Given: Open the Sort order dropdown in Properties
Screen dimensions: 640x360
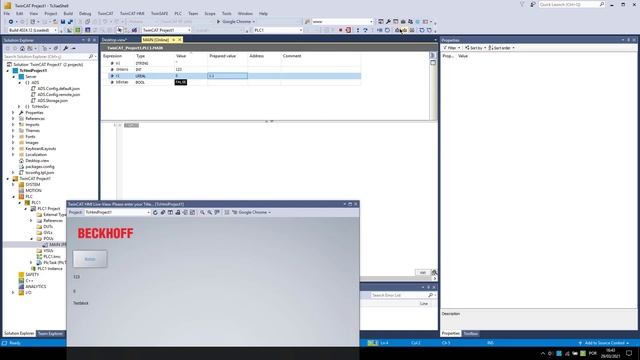Looking at the screenshot, I should tap(502, 48).
